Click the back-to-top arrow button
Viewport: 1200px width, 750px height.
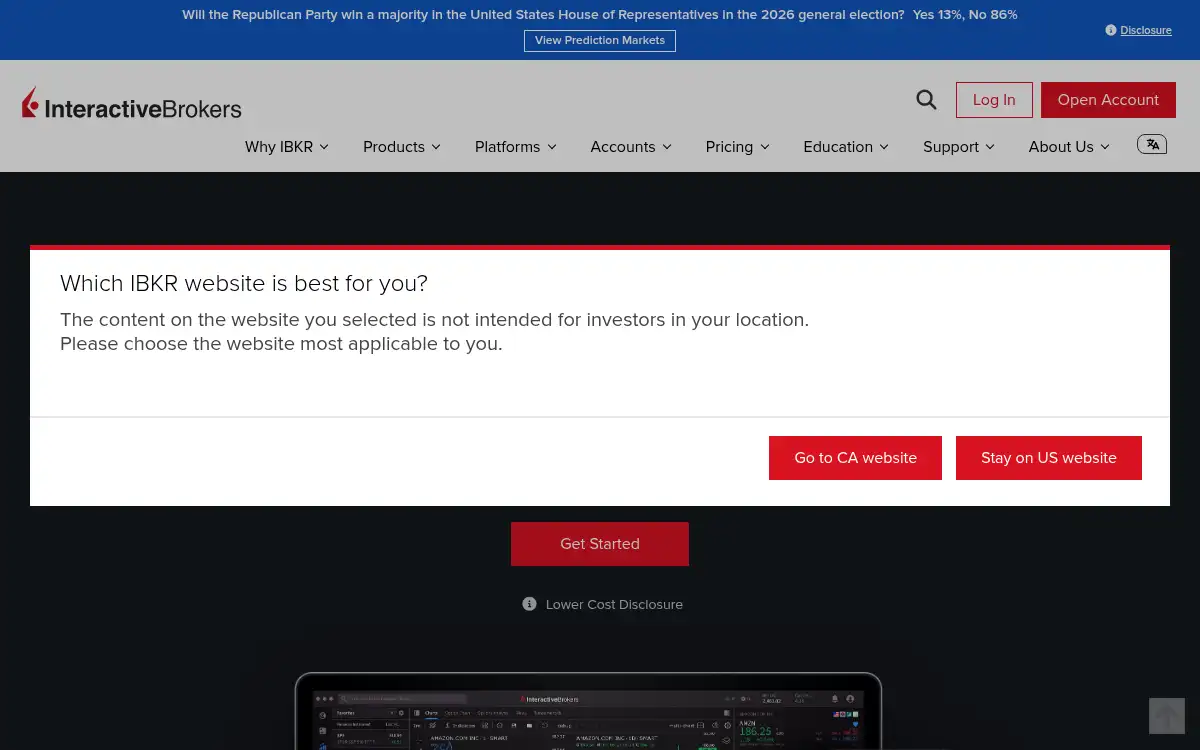tap(1167, 716)
